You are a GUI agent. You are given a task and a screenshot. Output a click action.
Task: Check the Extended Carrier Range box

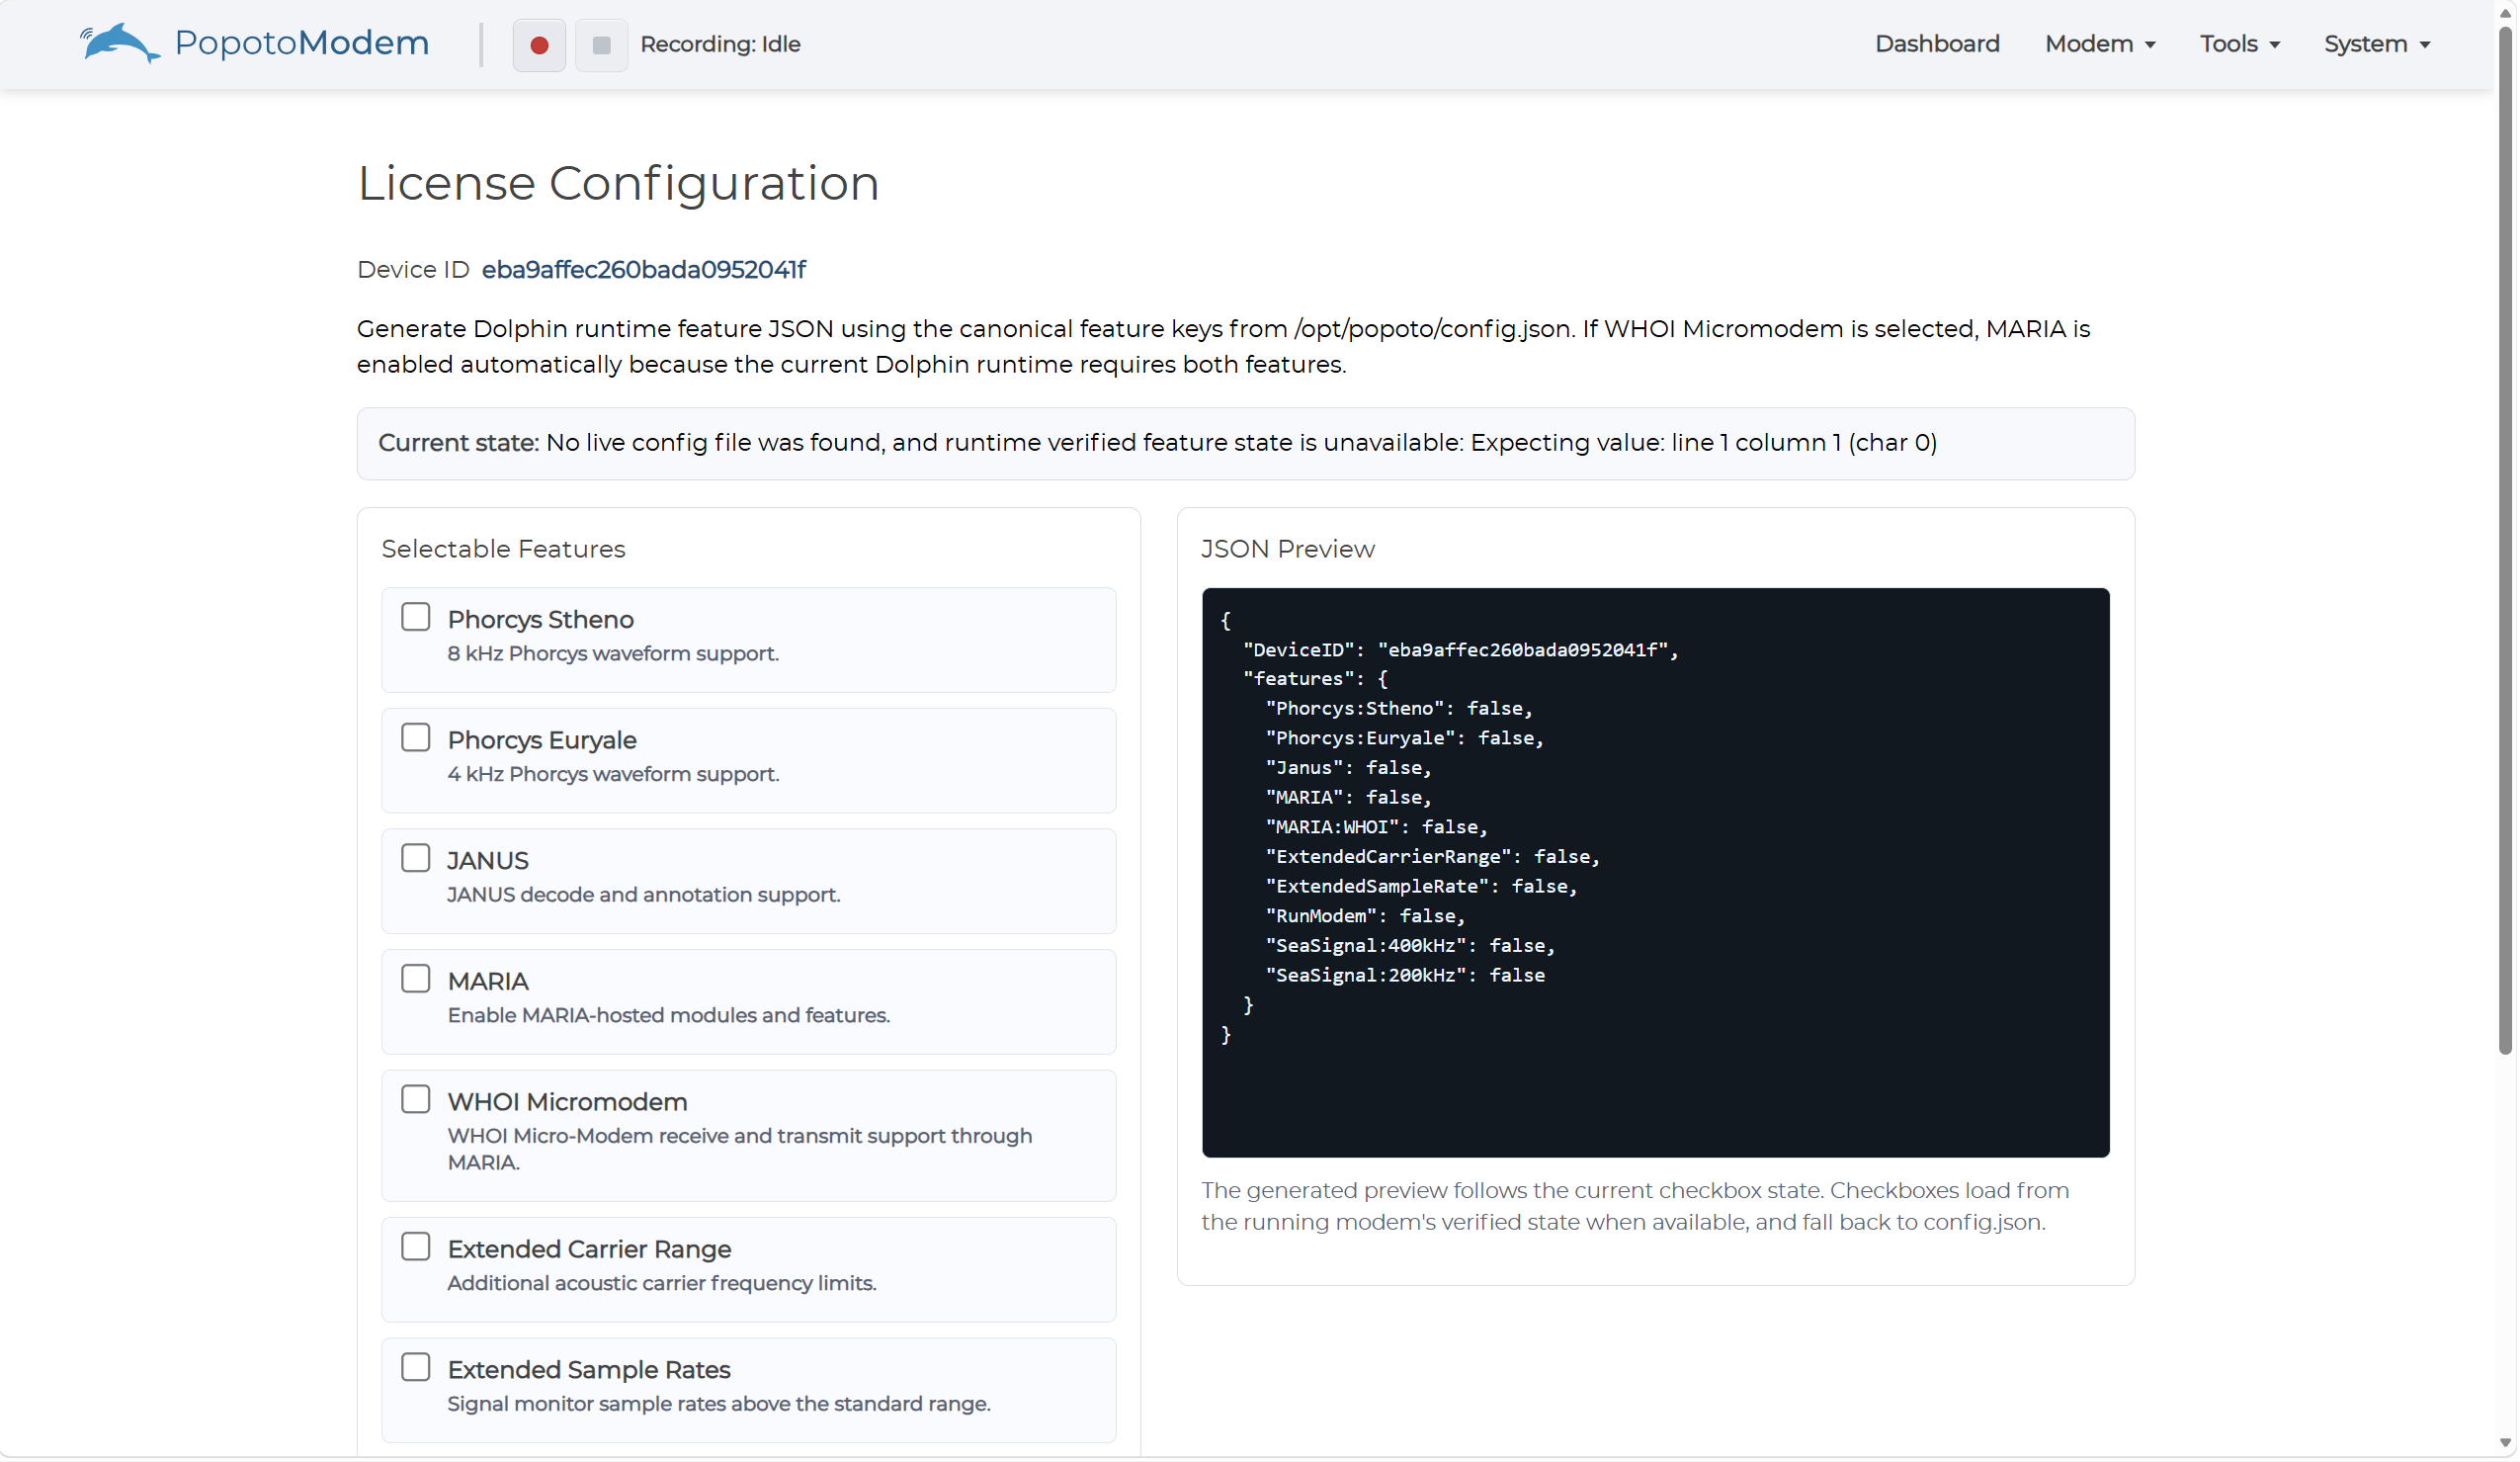coord(416,1247)
